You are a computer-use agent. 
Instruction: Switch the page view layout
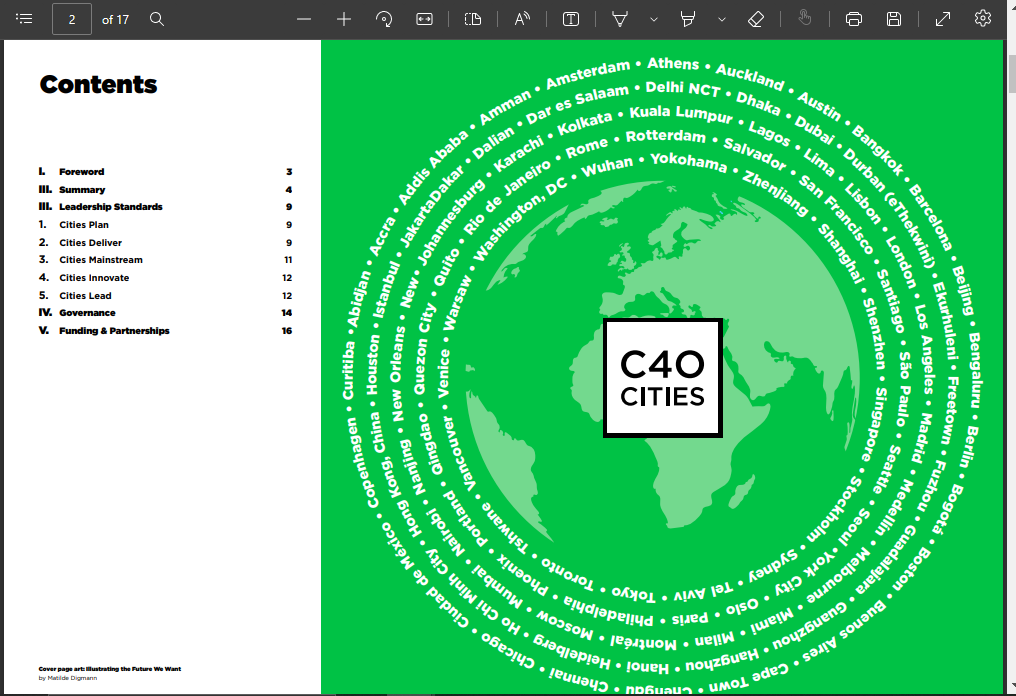473,19
